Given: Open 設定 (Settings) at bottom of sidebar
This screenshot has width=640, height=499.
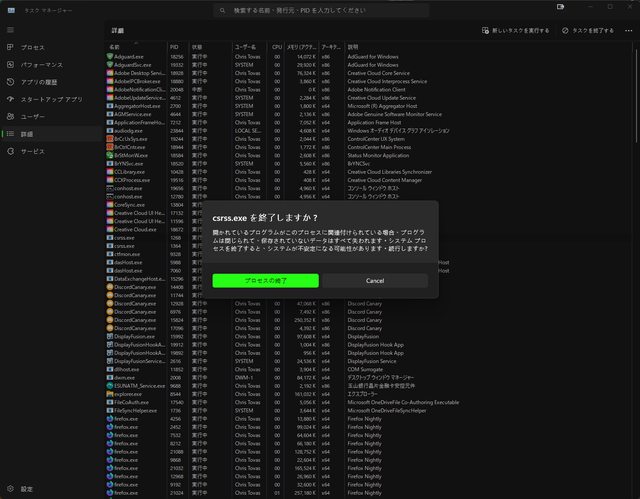Looking at the screenshot, I should 26,489.
